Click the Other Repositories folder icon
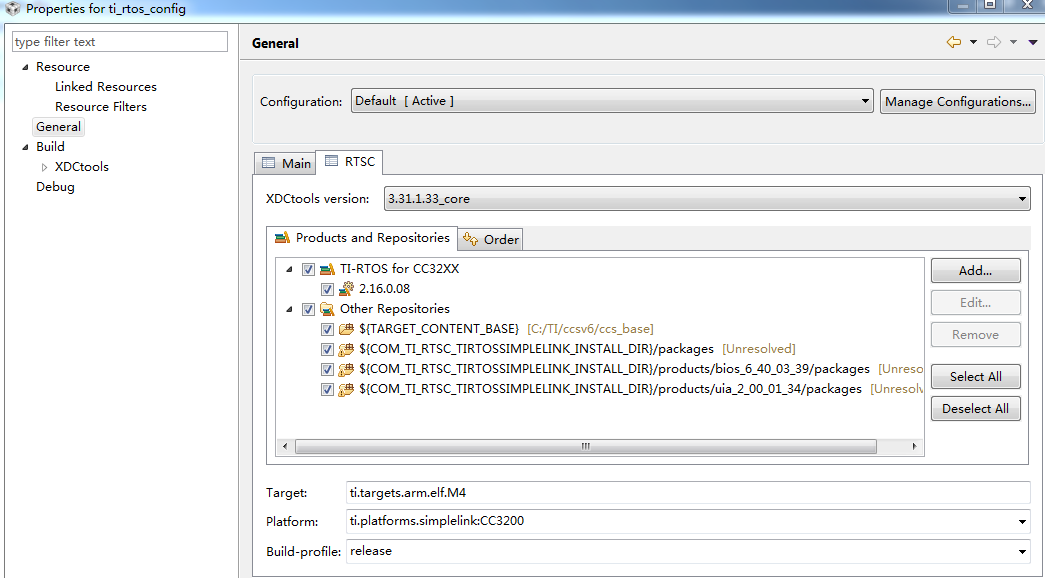The height and width of the screenshot is (578, 1045). click(x=327, y=309)
